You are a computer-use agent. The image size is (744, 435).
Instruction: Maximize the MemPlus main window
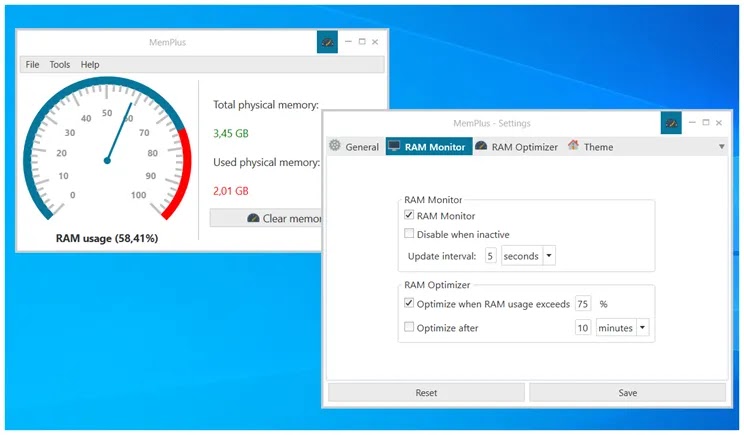[x=362, y=42]
